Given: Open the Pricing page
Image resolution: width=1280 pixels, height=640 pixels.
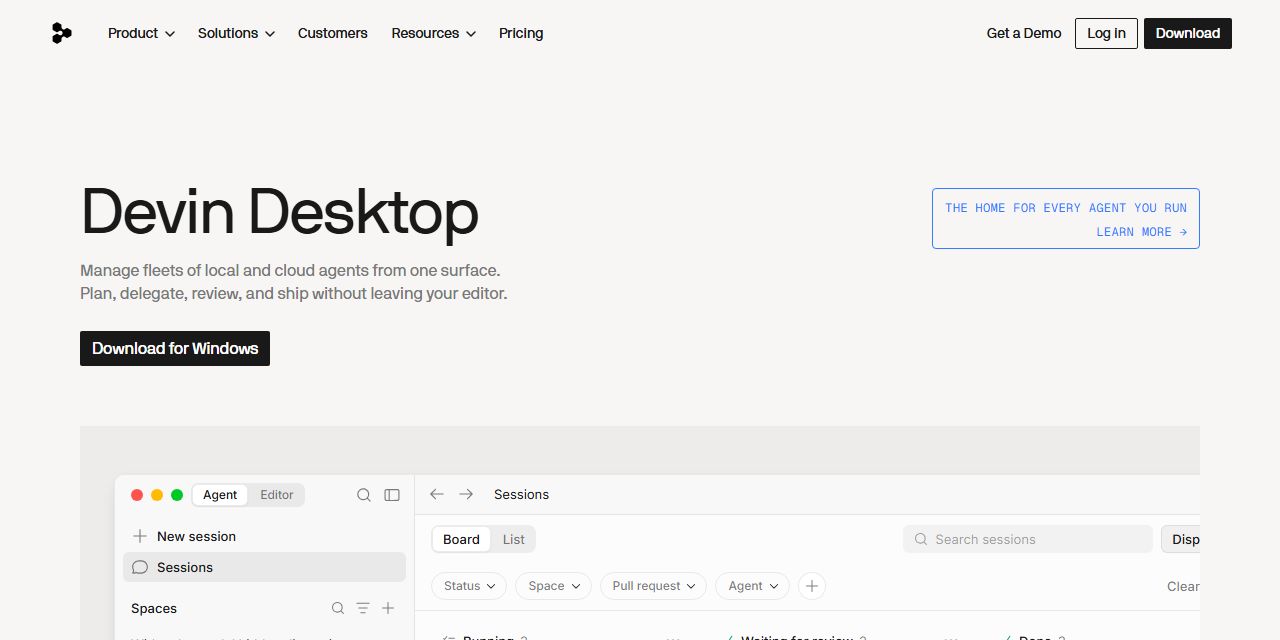Looking at the screenshot, I should click(x=521, y=33).
